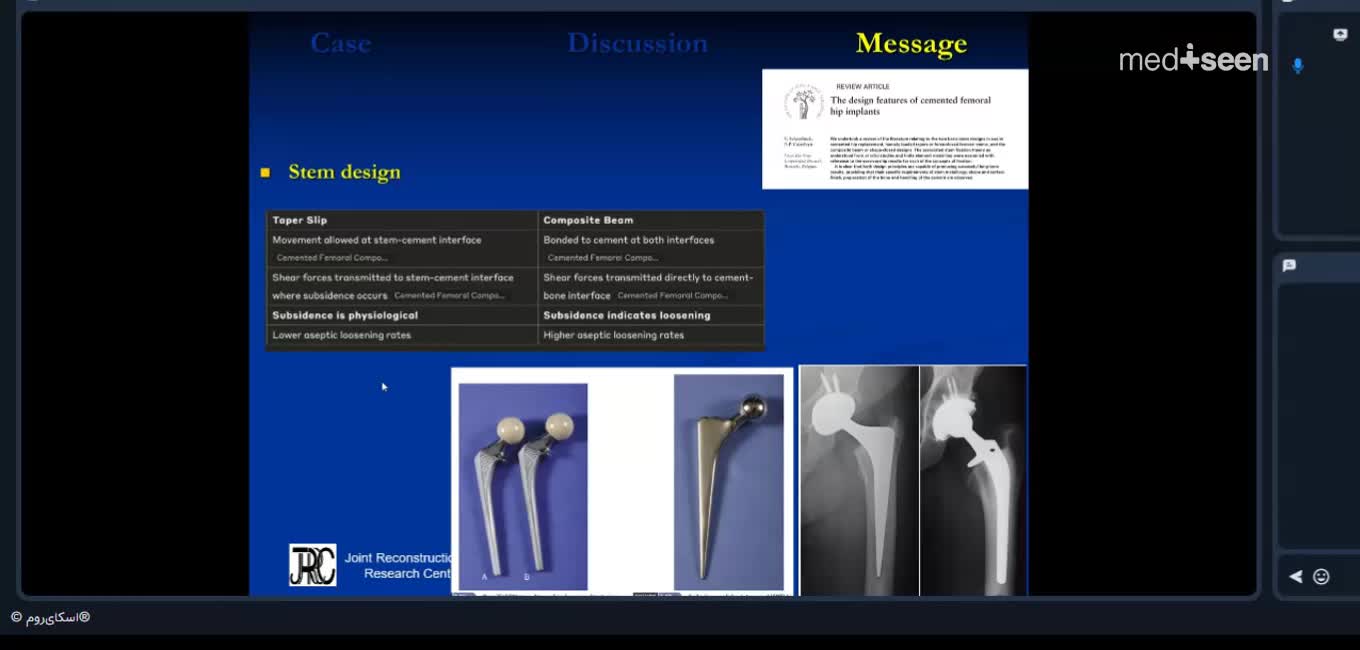1360x650 pixels.
Task: Select the yellow "Message" heading
Action: (911, 44)
